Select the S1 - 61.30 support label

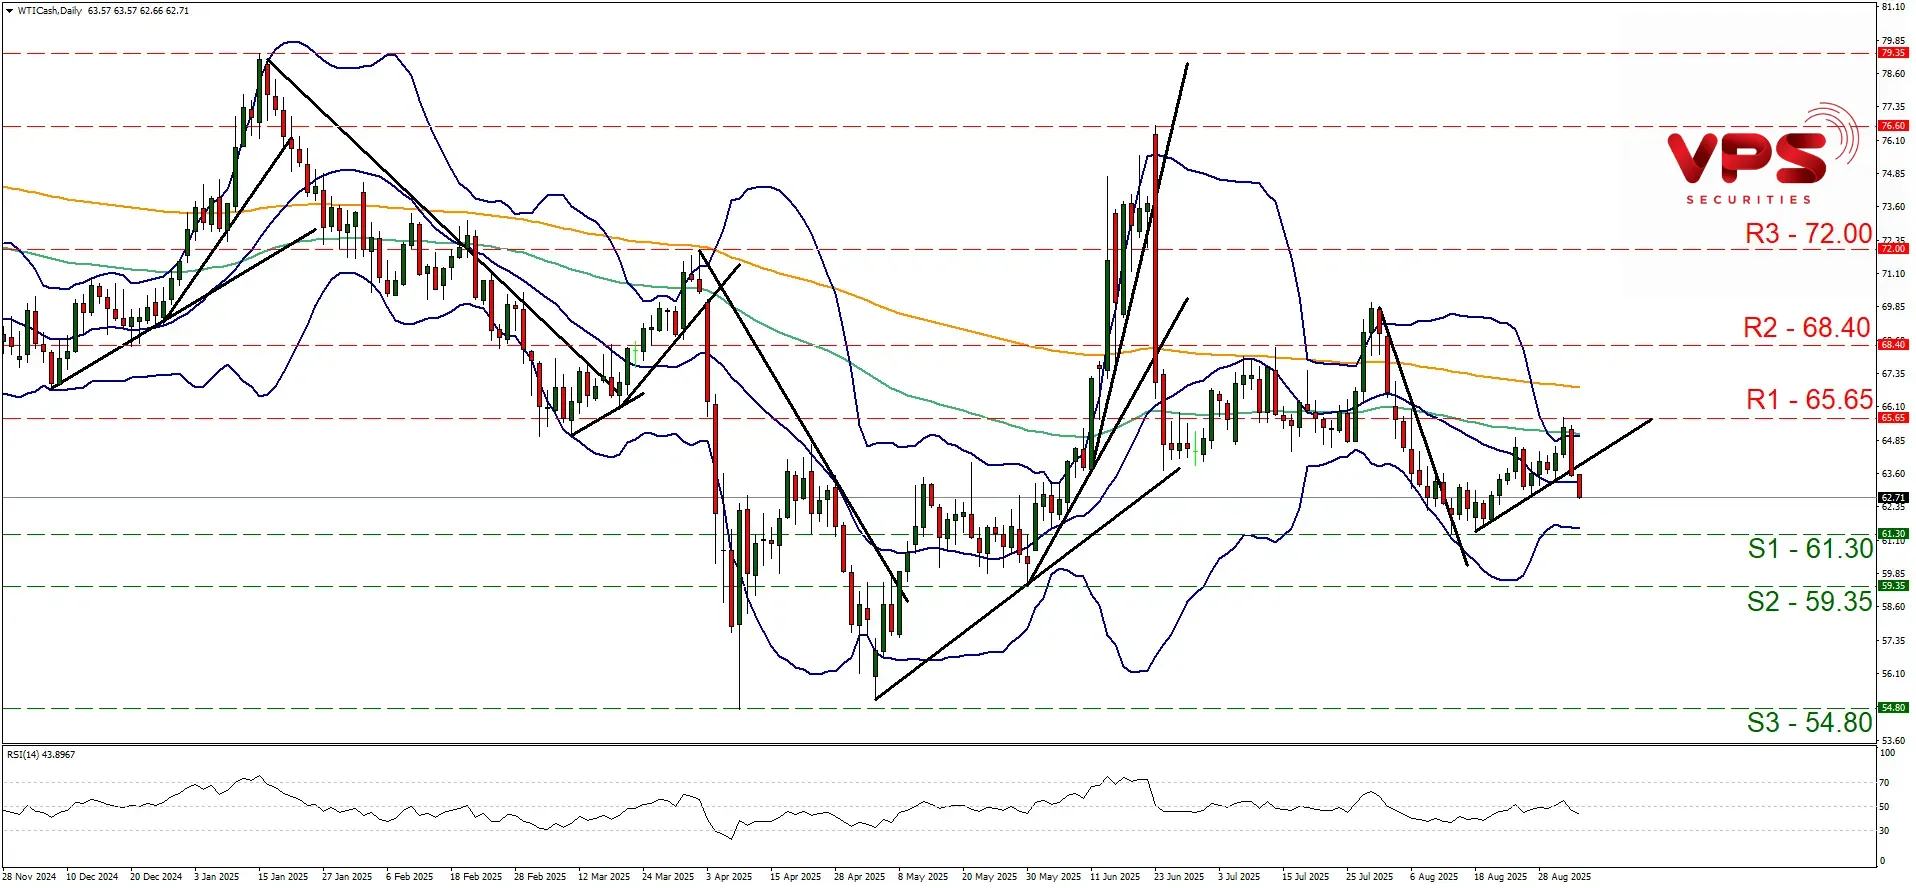(x=1809, y=549)
